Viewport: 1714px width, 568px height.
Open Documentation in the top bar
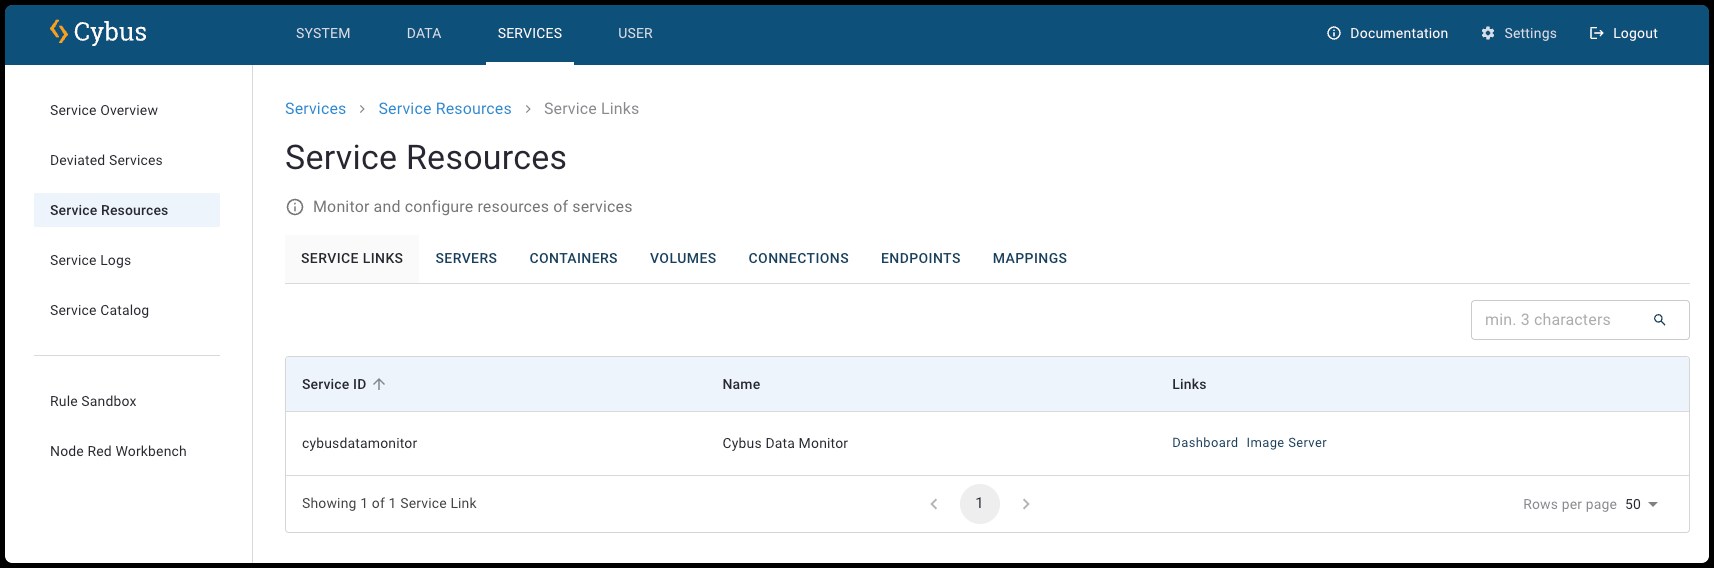point(1387,33)
